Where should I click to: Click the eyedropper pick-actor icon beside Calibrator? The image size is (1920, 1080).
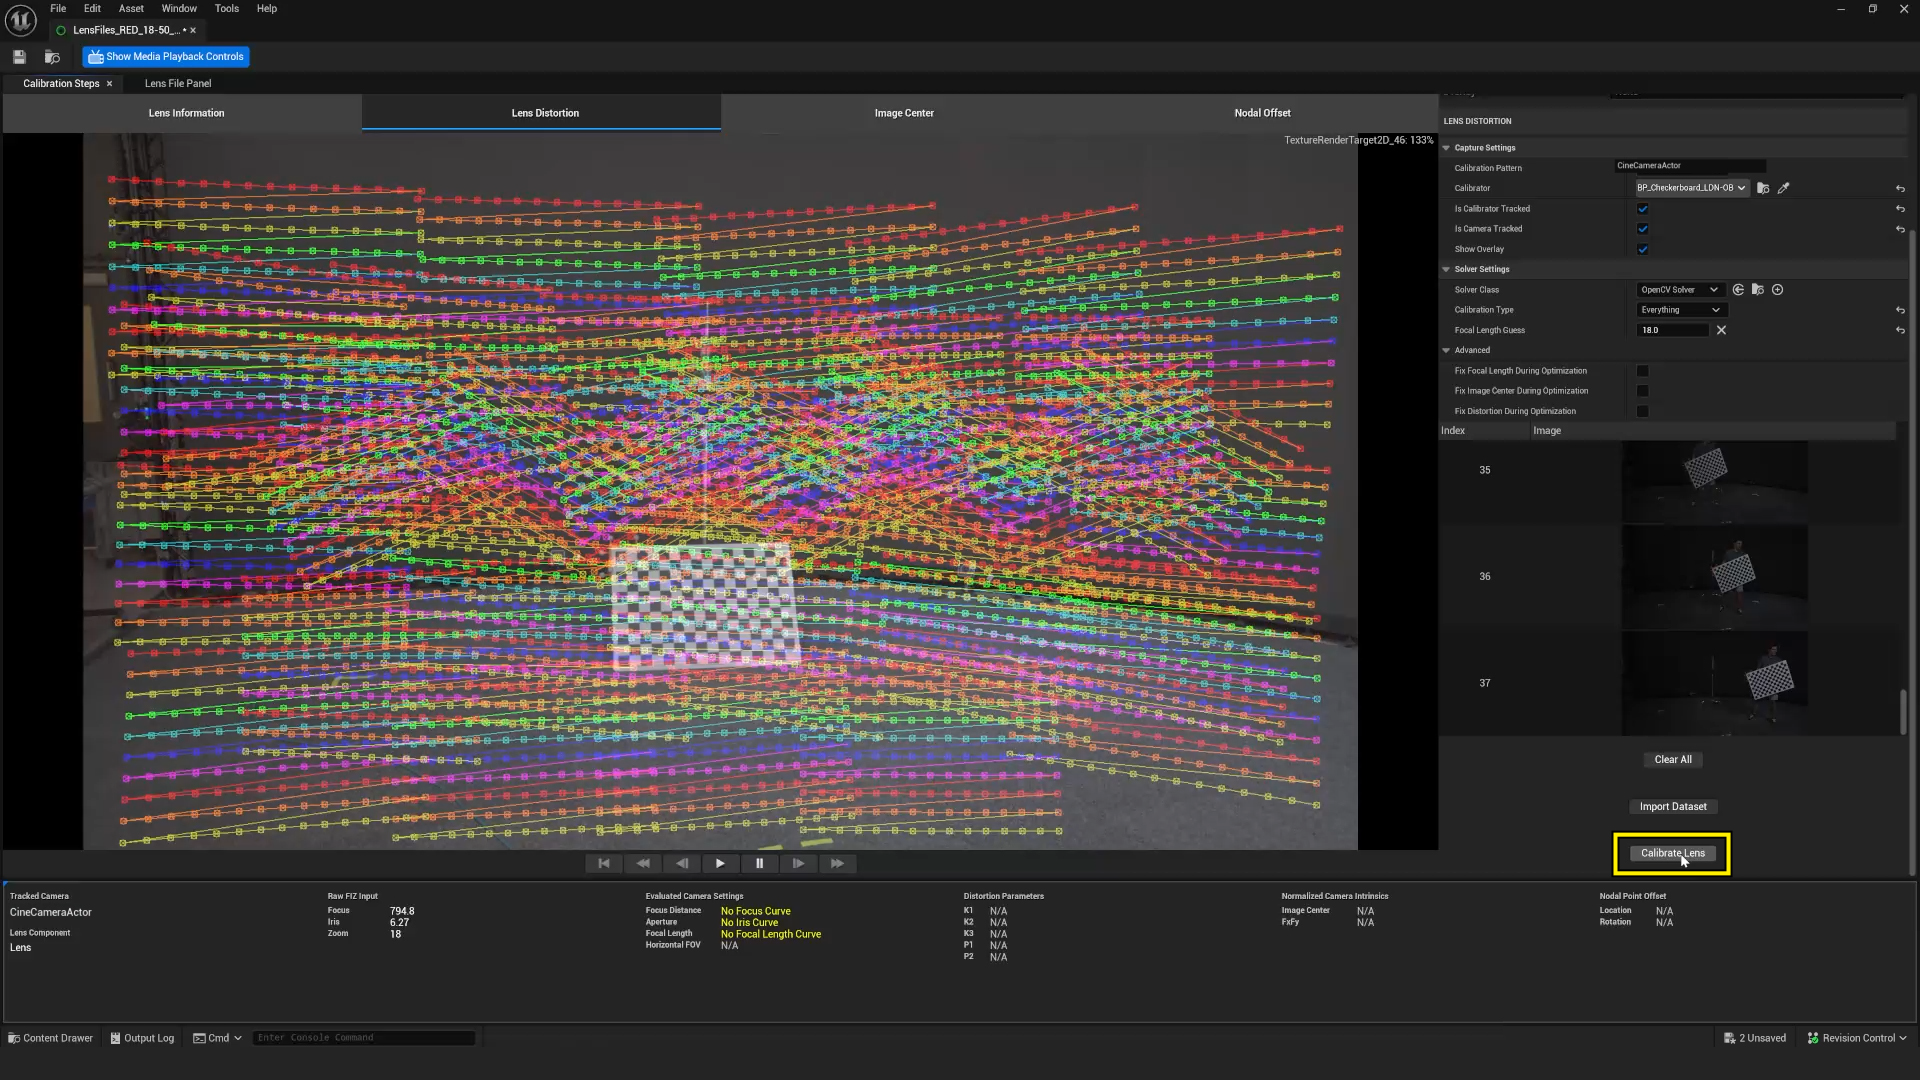point(1783,188)
